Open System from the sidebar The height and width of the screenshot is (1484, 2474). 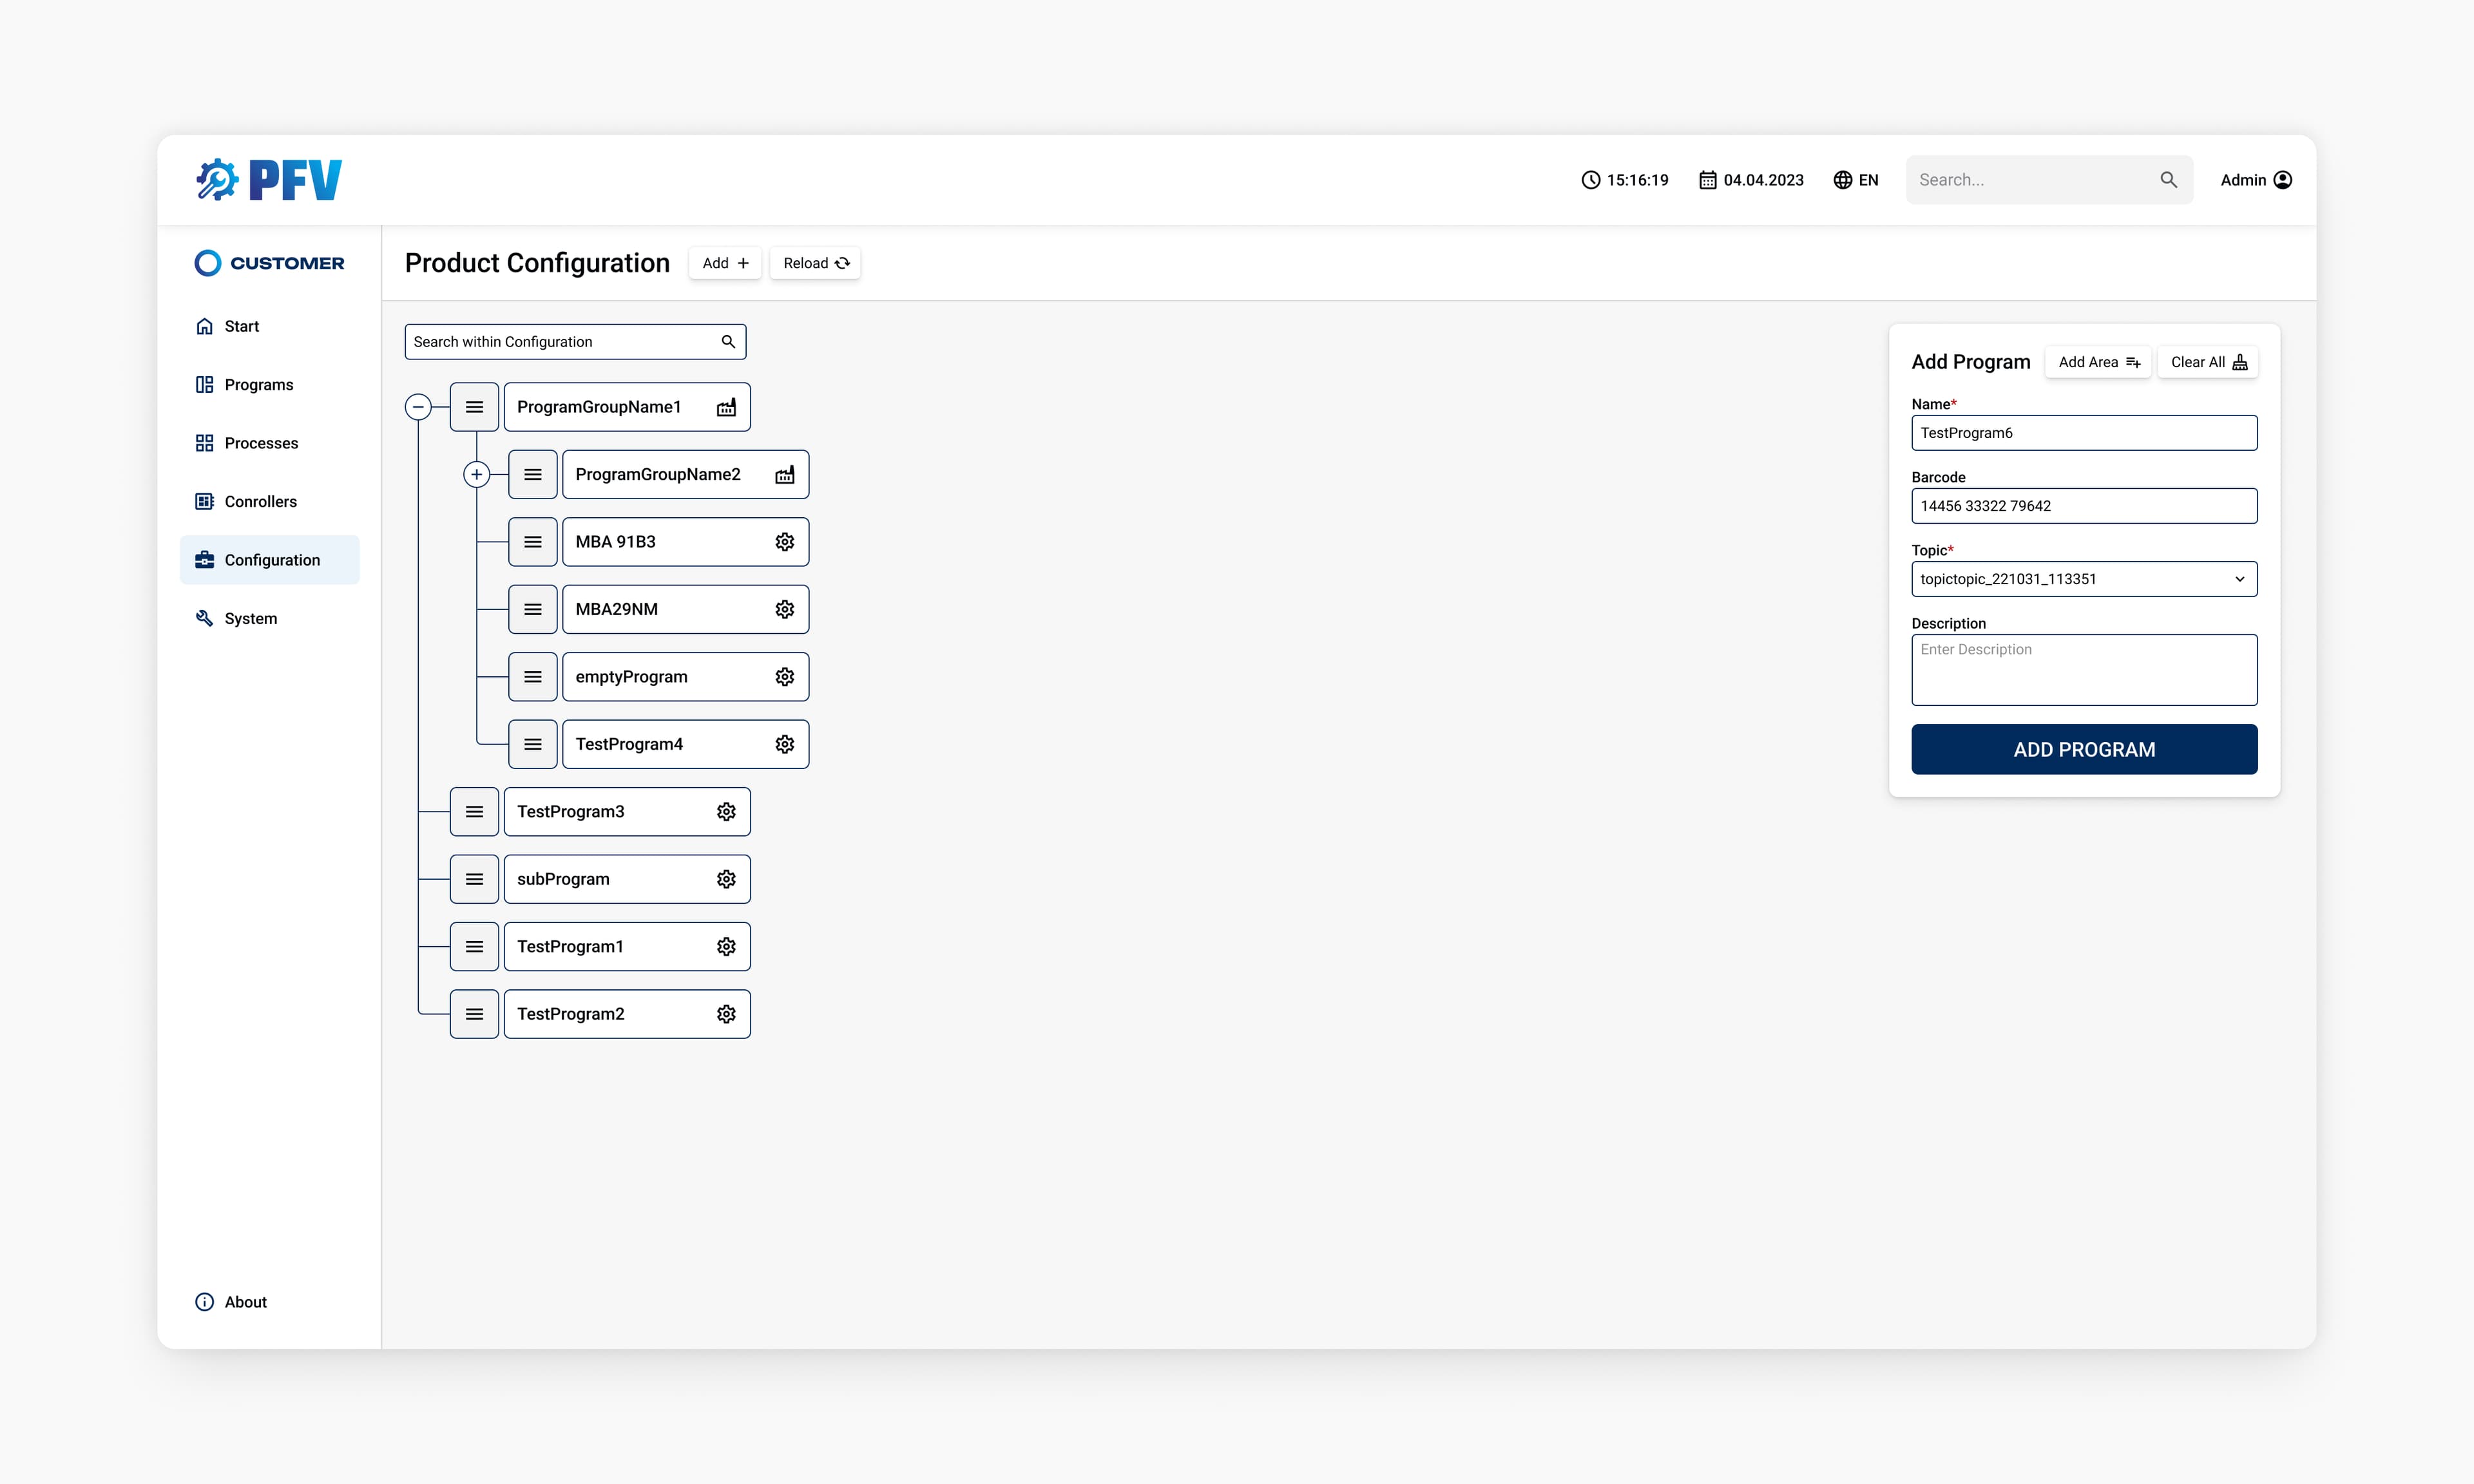tap(270, 618)
